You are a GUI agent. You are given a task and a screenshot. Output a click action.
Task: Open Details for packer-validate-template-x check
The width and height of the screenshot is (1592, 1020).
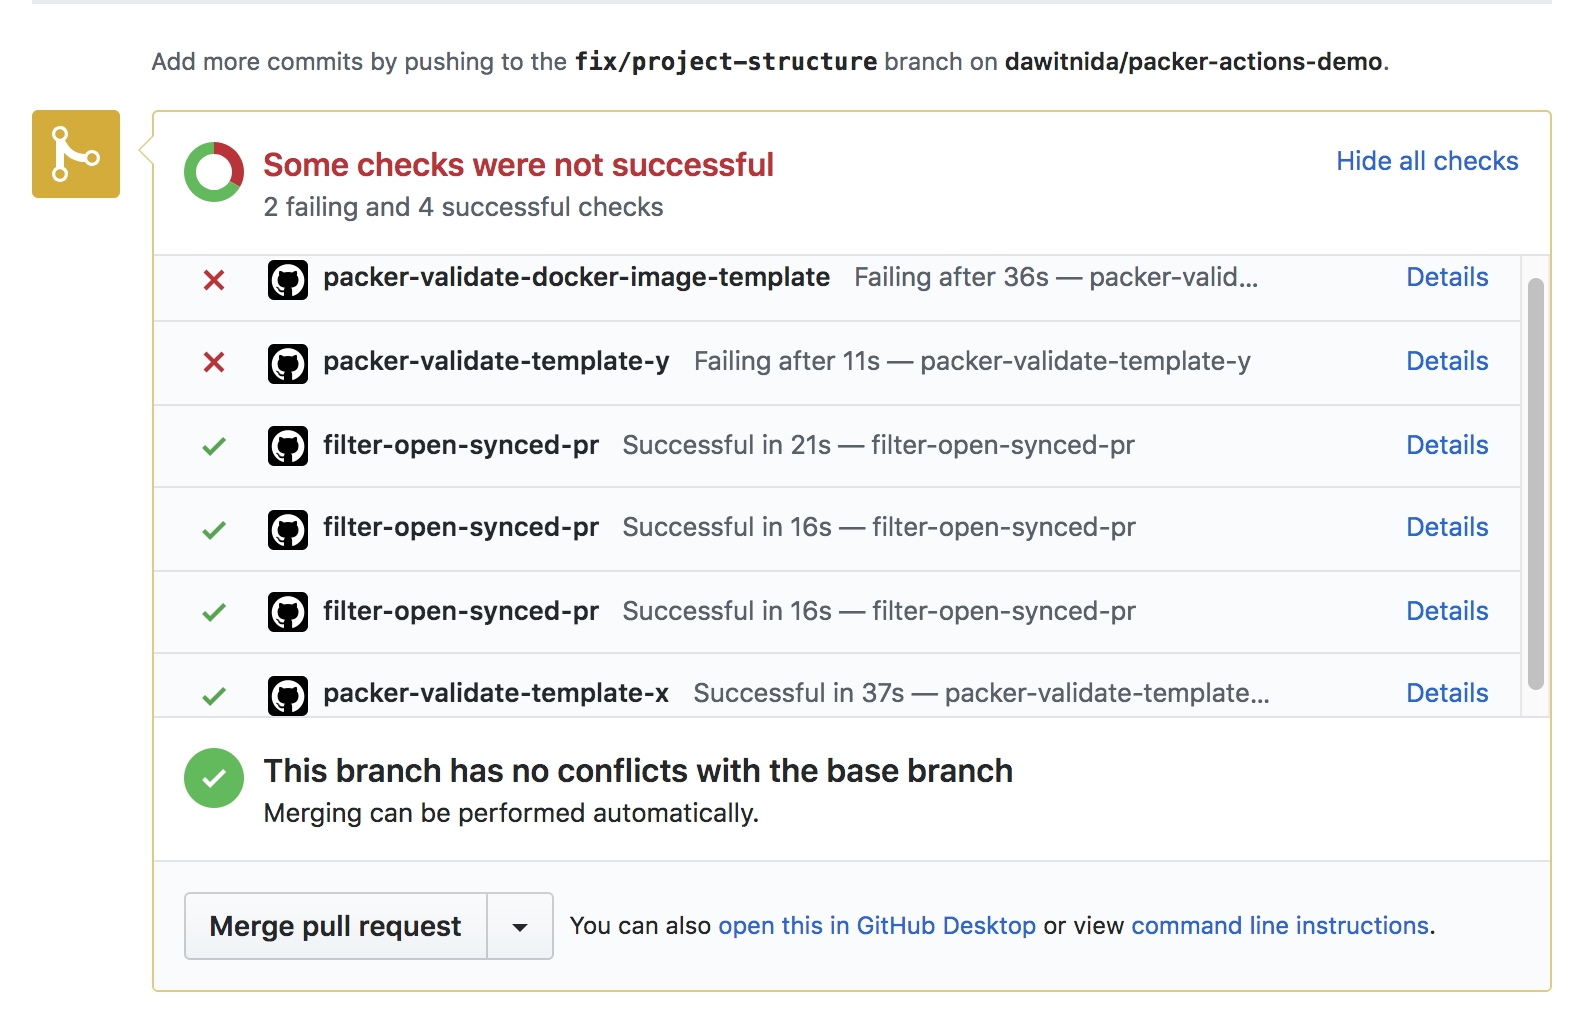click(1447, 693)
